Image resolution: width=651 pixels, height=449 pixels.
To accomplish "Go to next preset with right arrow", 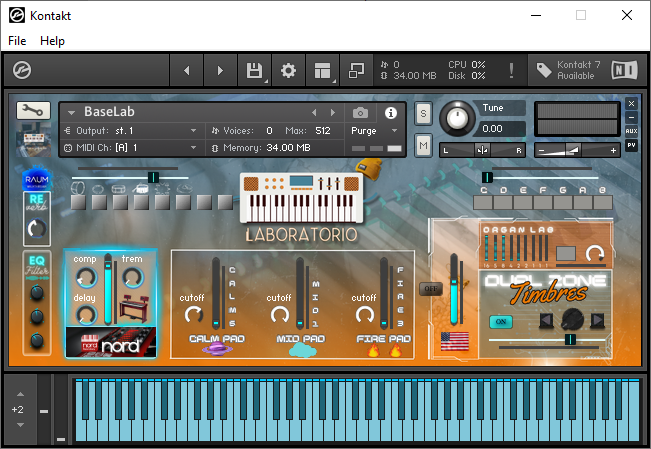I will point(220,71).
